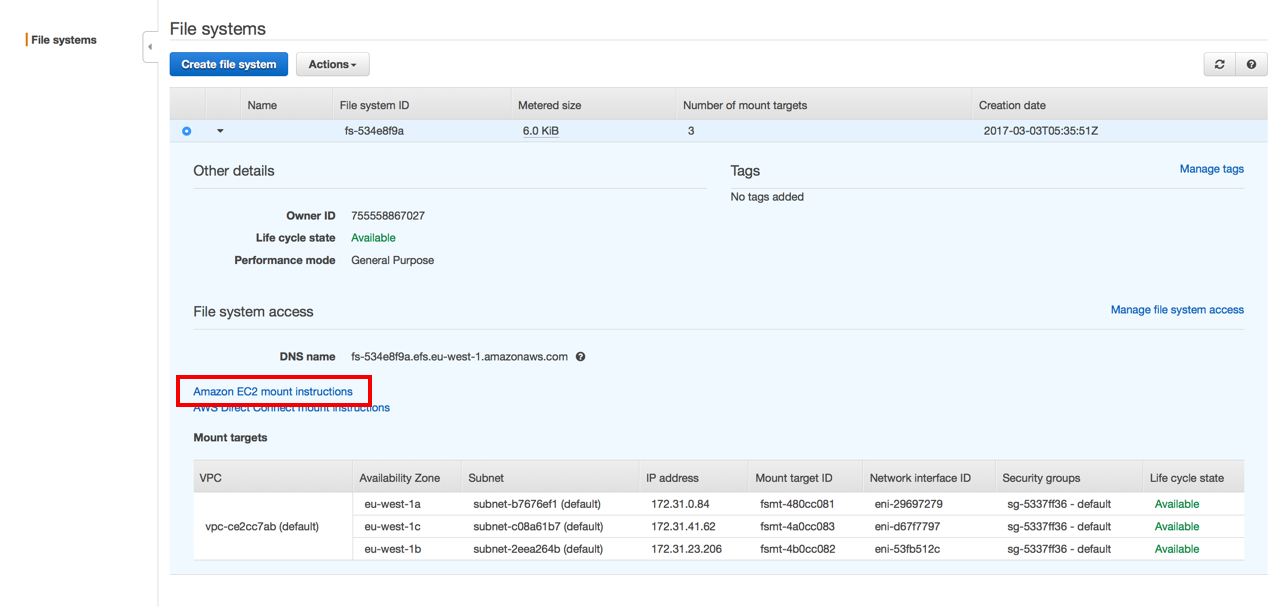Collapse the left sidebar arrow handle
The height and width of the screenshot is (614, 1279).
[150, 47]
